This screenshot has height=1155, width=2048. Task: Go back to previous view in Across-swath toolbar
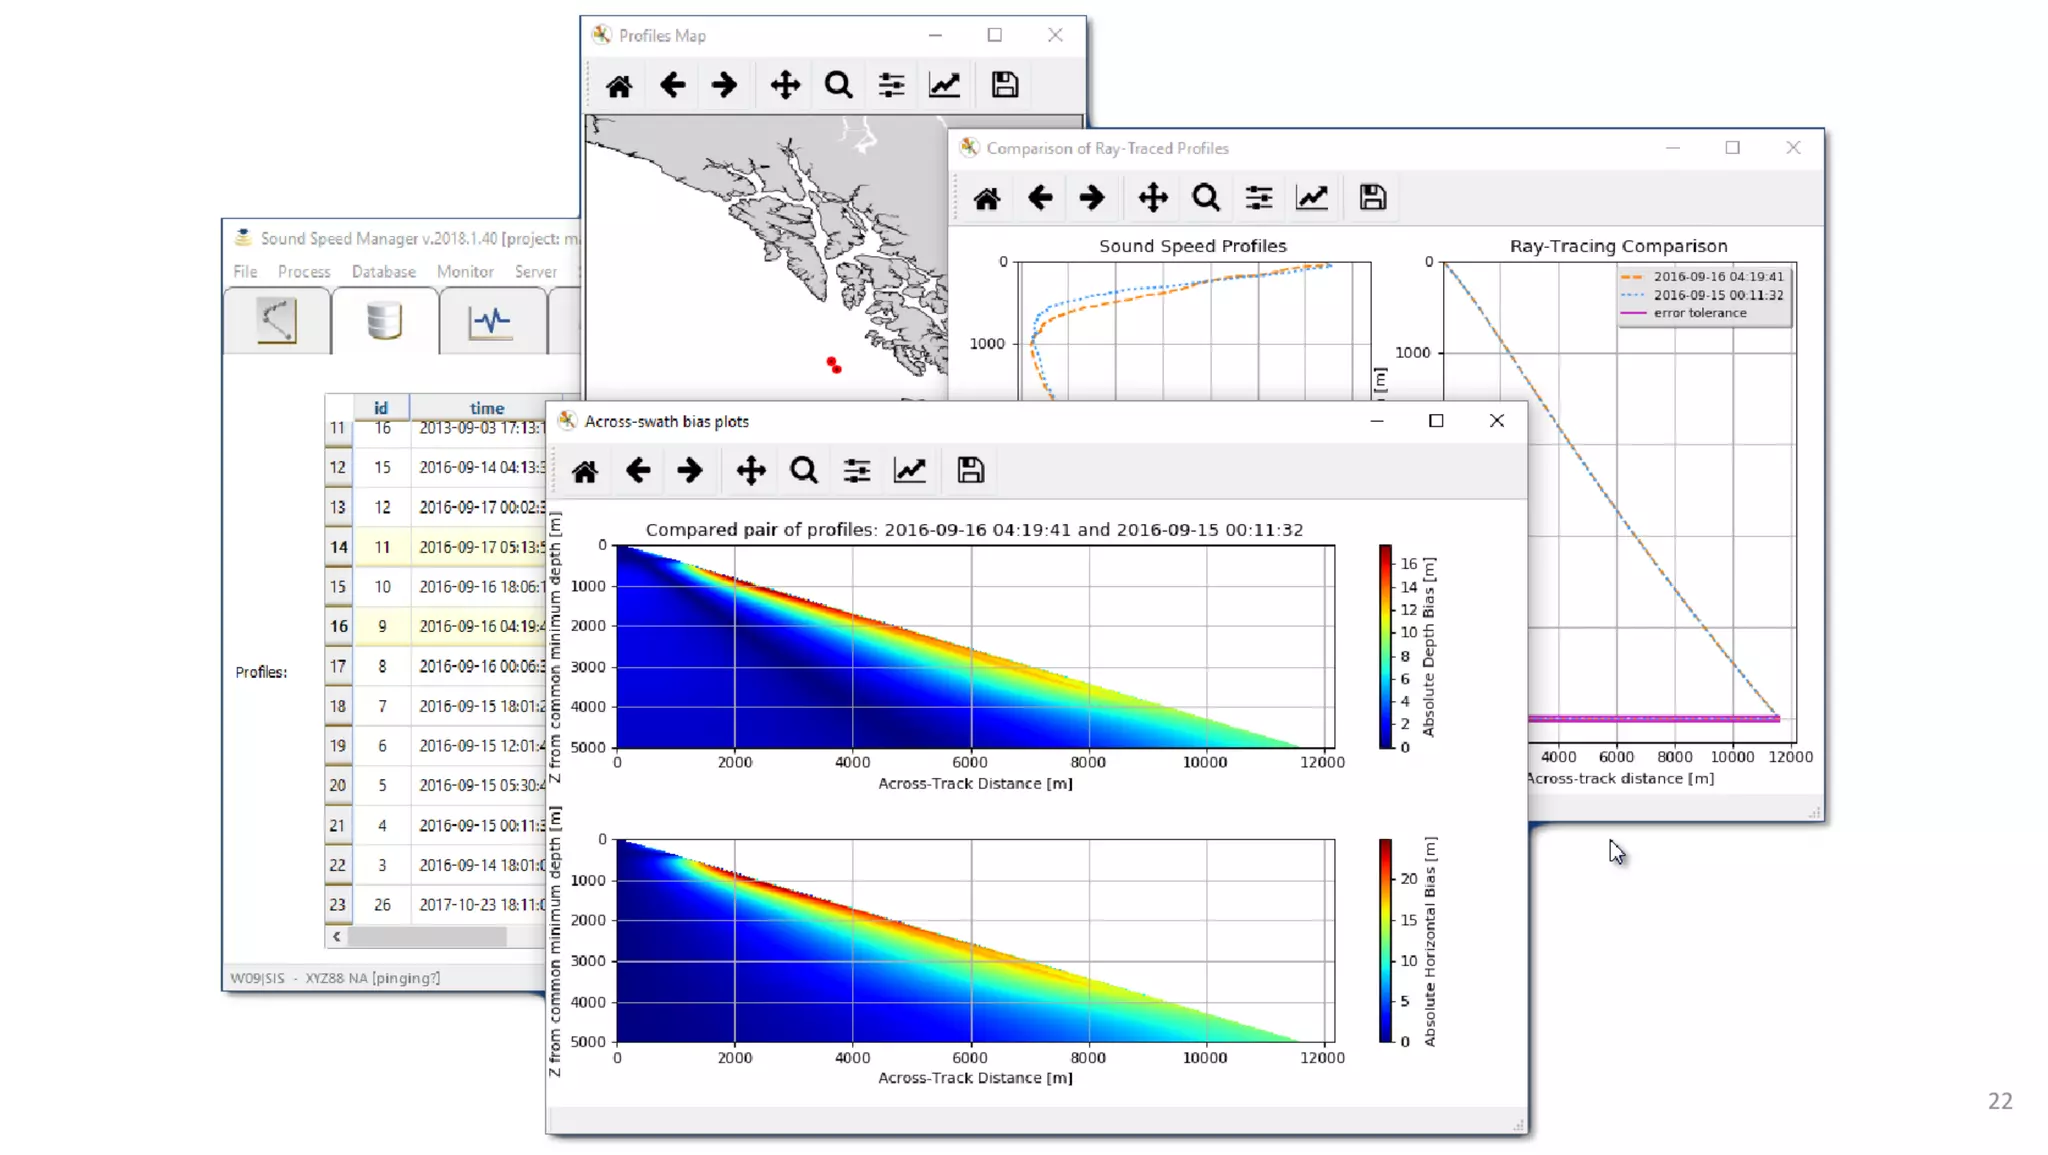click(x=638, y=471)
